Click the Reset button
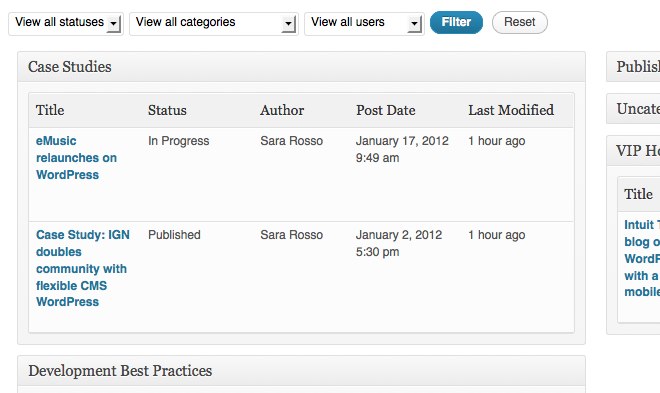Viewport: 660px width, 393px height. [x=519, y=22]
